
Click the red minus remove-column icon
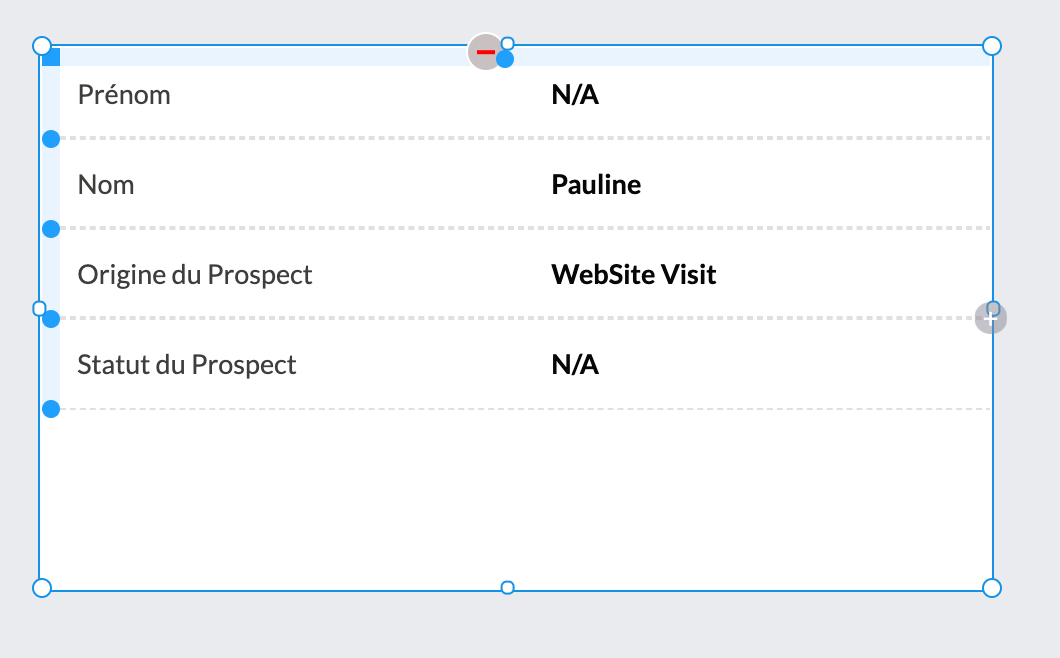485,52
